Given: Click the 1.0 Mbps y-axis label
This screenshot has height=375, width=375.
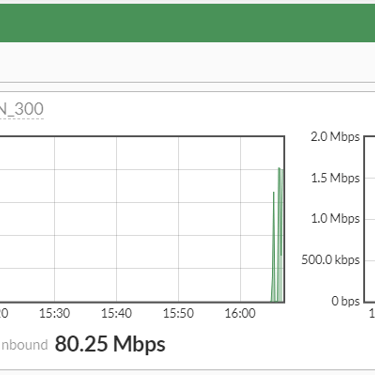Looking at the screenshot, I should (x=335, y=219).
